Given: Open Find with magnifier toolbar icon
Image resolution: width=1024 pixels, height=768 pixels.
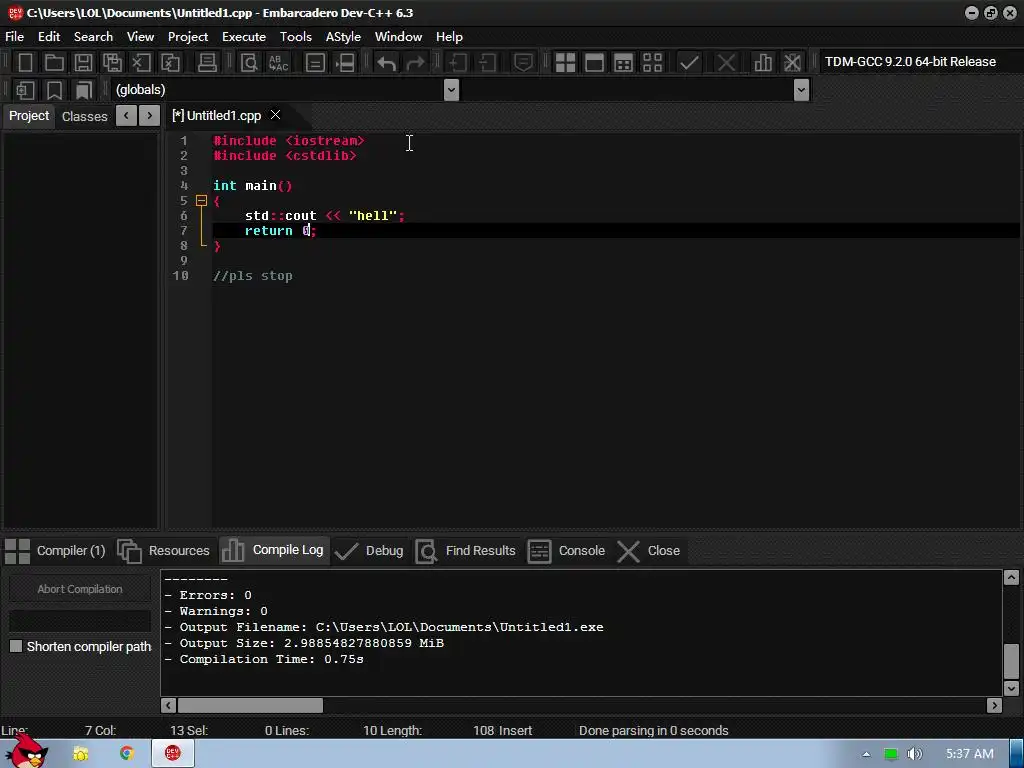Looking at the screenshot, I should (249, 62).
